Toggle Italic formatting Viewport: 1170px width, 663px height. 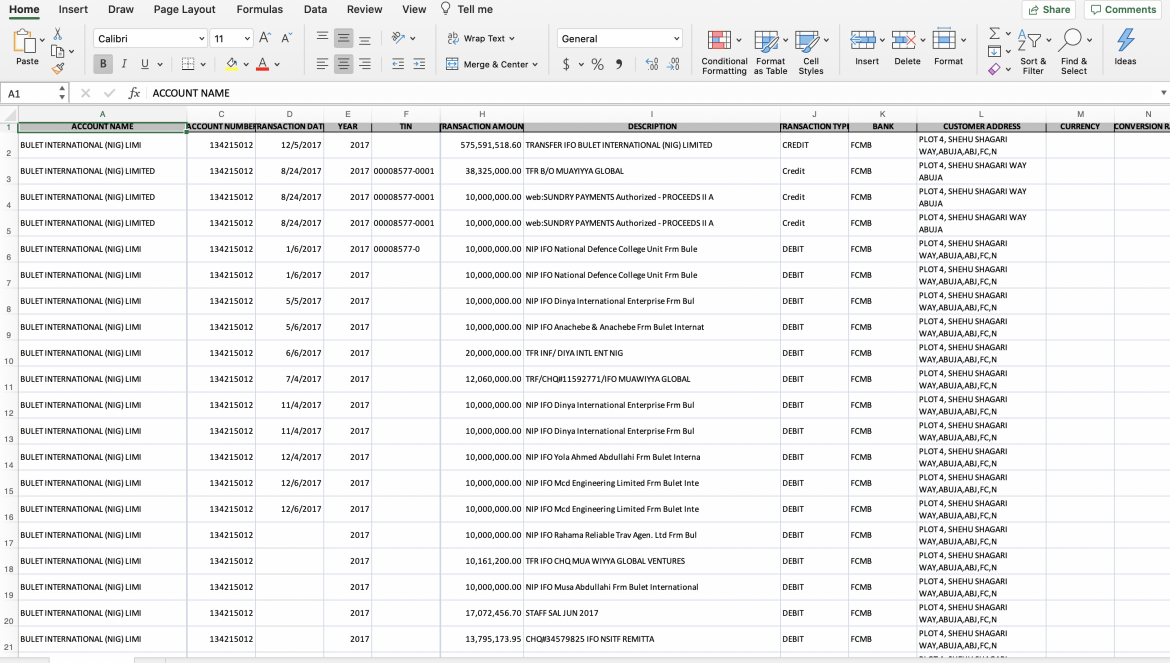[x=124, y=64]
